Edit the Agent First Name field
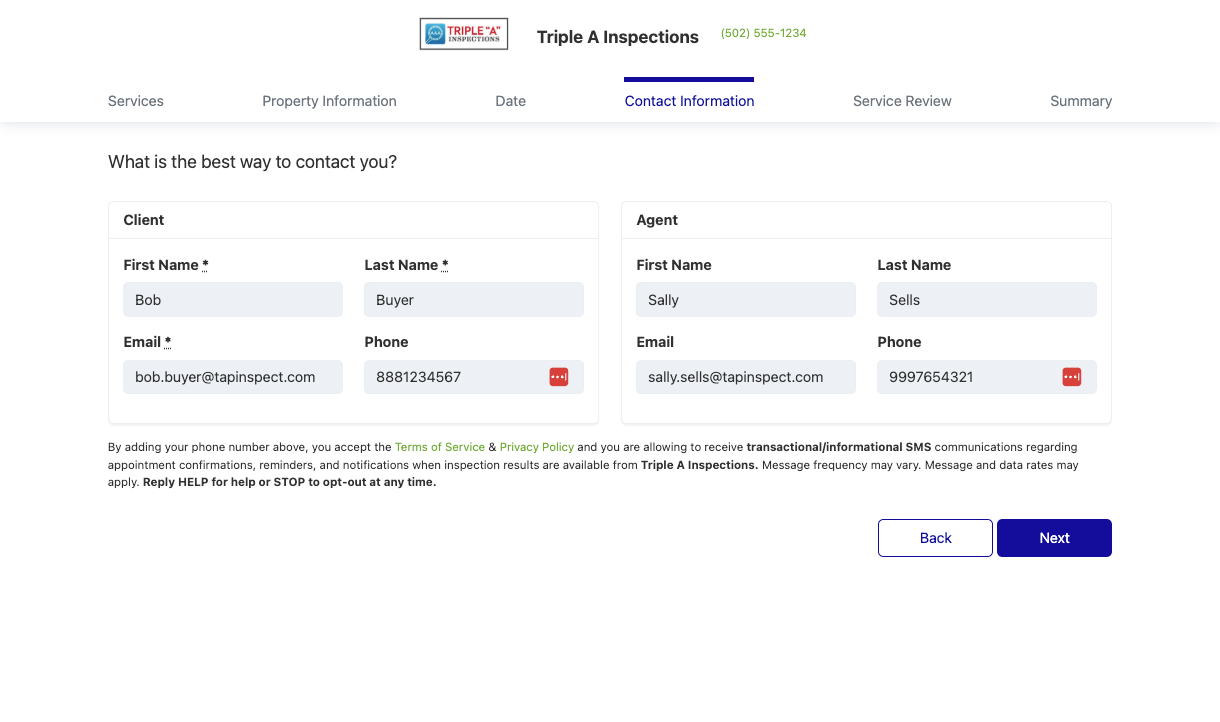 [x=746, y=300]
